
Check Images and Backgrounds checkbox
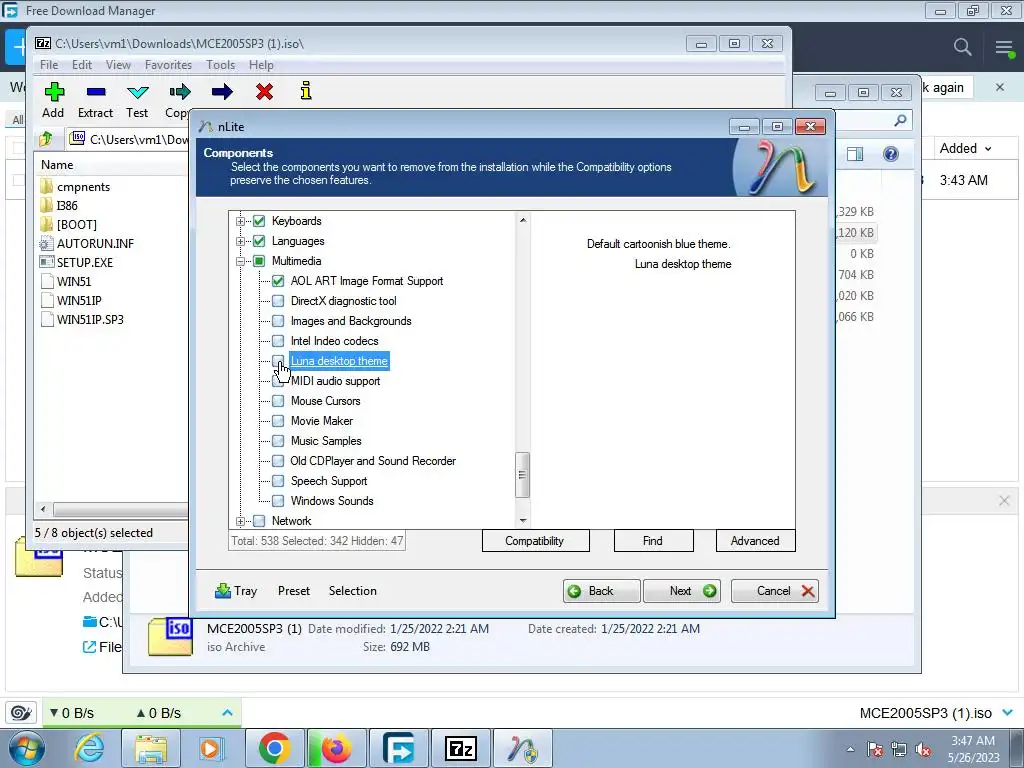tap(278, 321)
